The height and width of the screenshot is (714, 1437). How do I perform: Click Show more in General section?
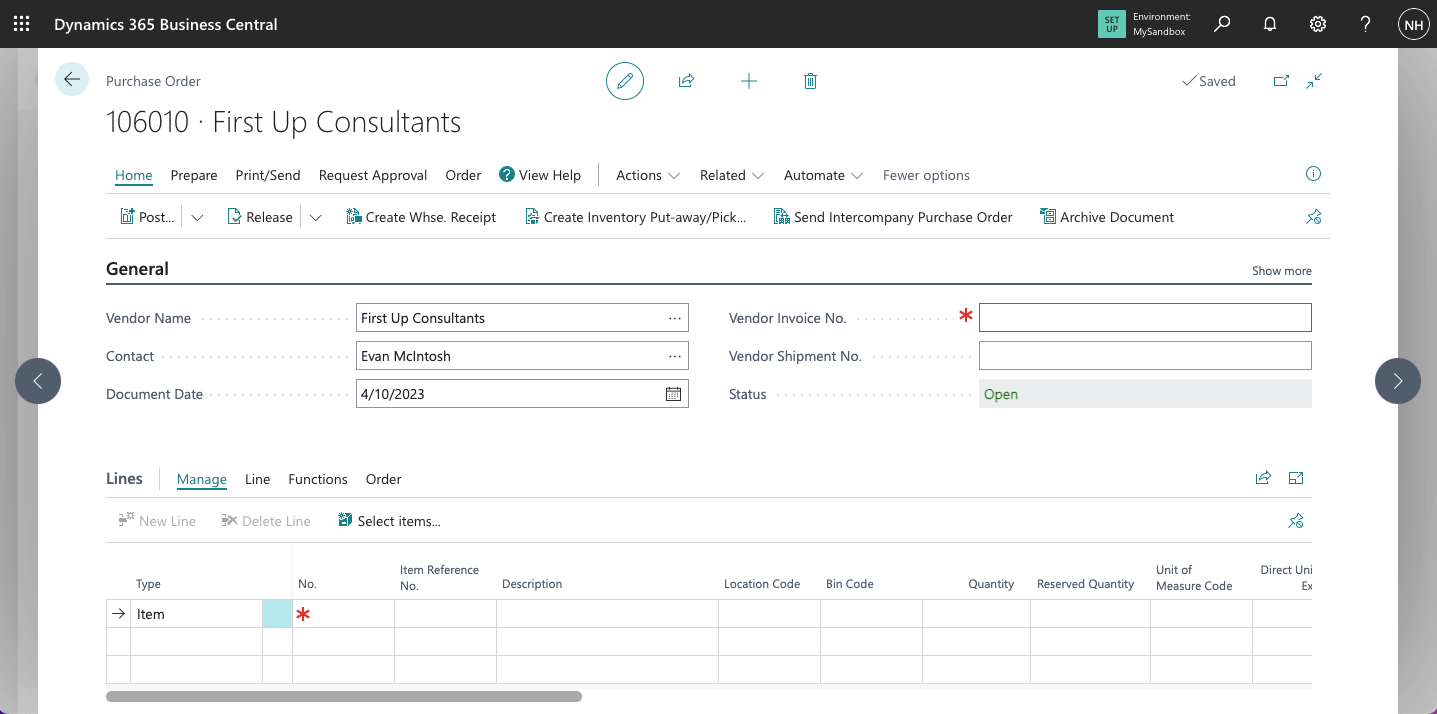pos(1281,271)
